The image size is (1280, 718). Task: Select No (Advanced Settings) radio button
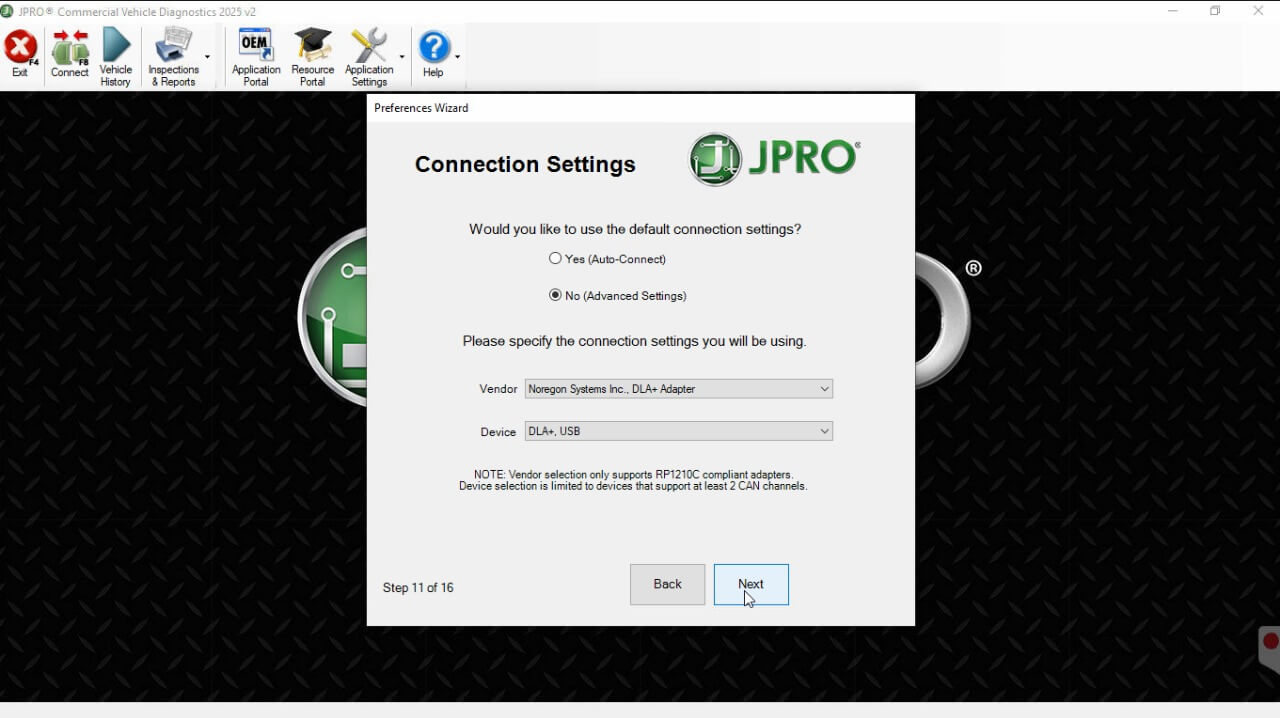[556, 295]
